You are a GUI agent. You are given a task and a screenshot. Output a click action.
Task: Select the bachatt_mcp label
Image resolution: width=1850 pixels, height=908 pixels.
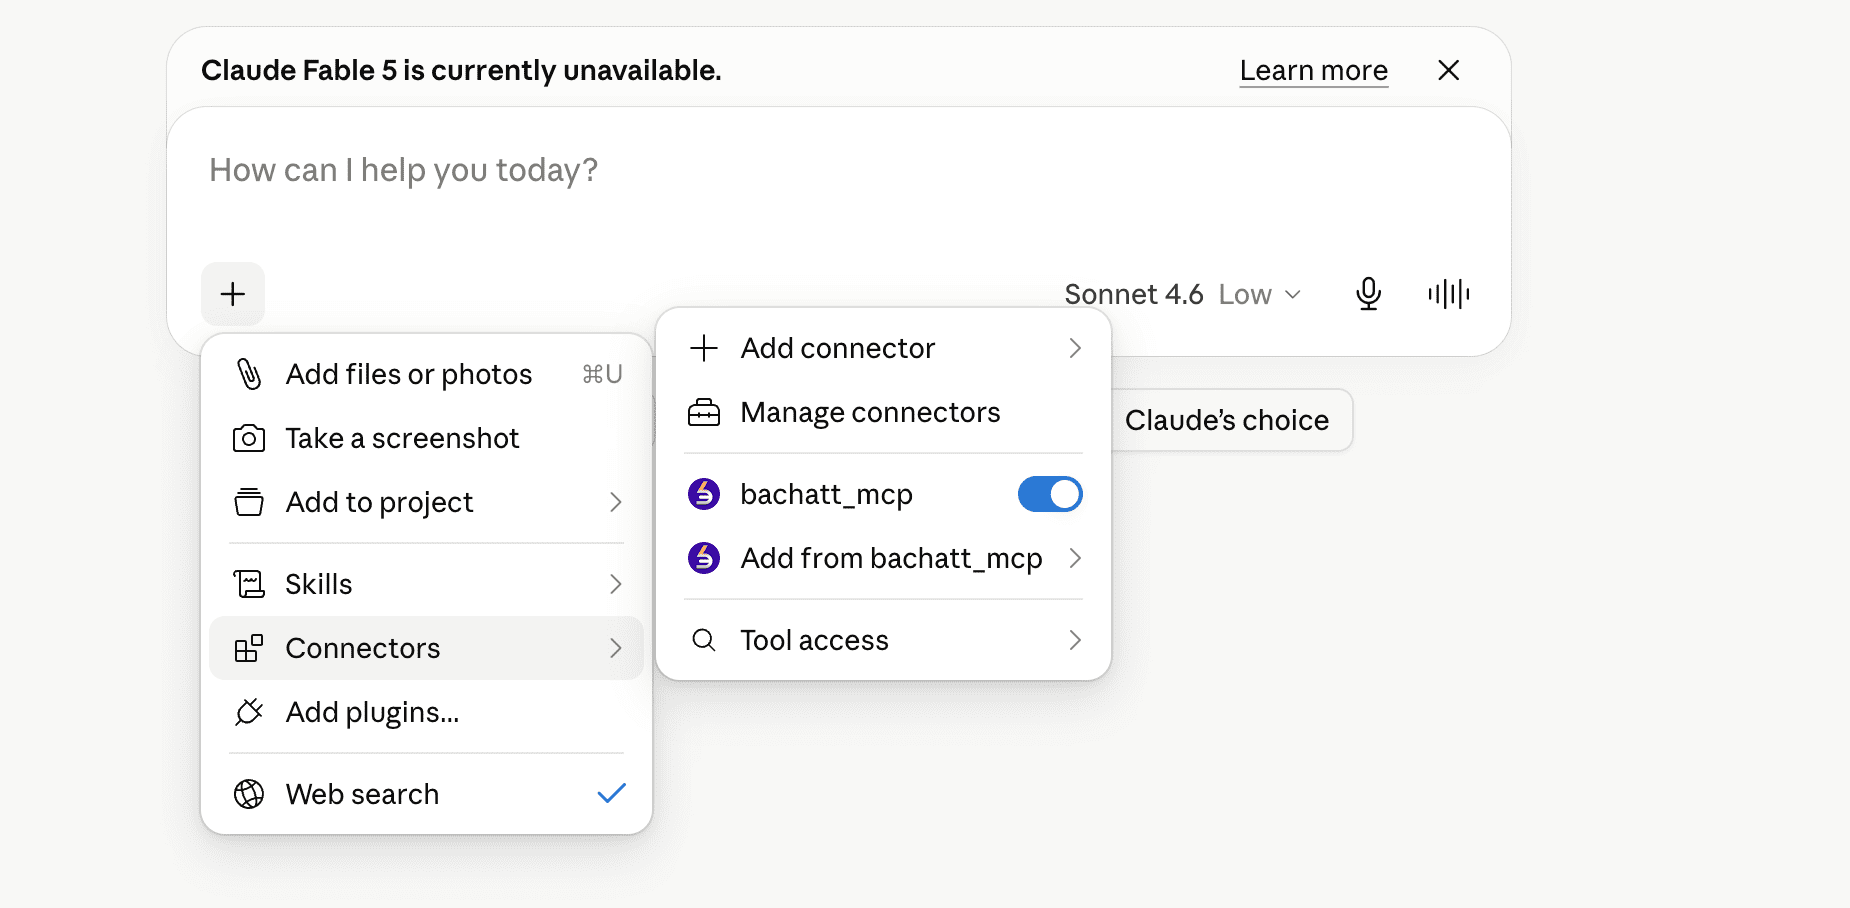(x=826, y=495)
